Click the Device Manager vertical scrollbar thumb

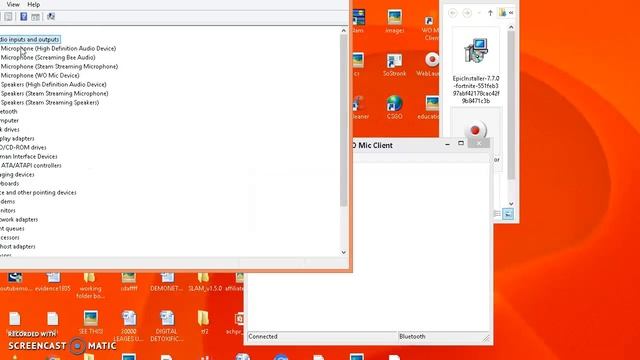coord(344,120)
